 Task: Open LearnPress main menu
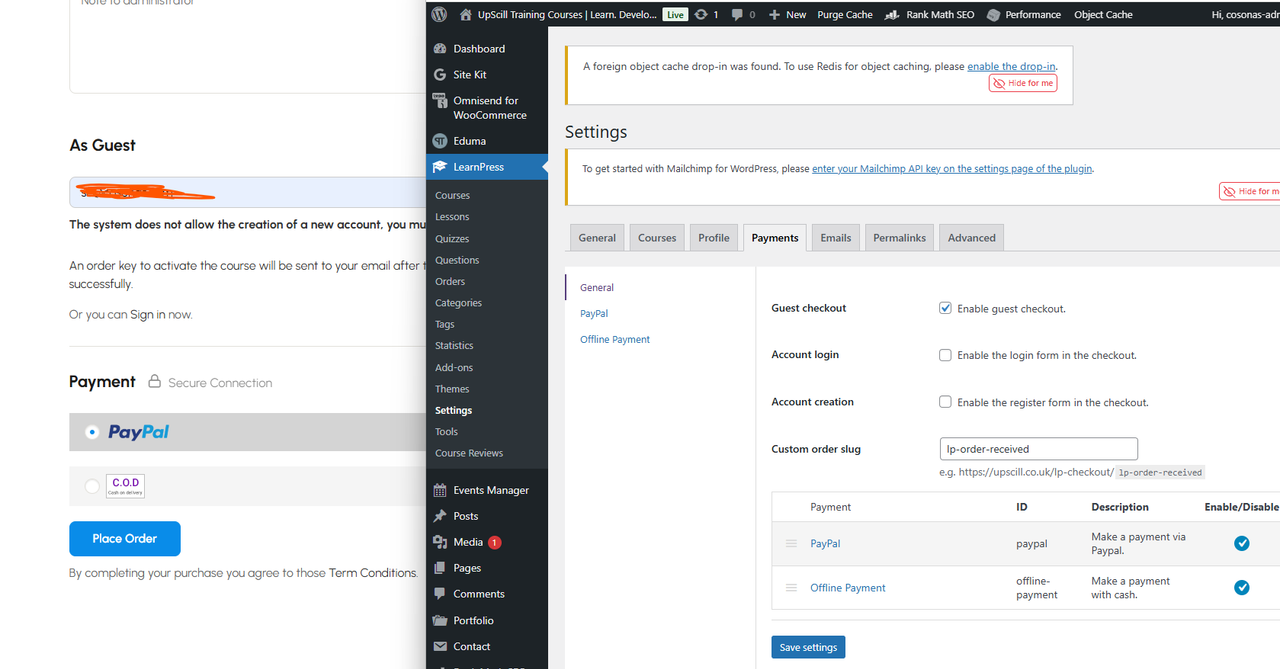487,167
